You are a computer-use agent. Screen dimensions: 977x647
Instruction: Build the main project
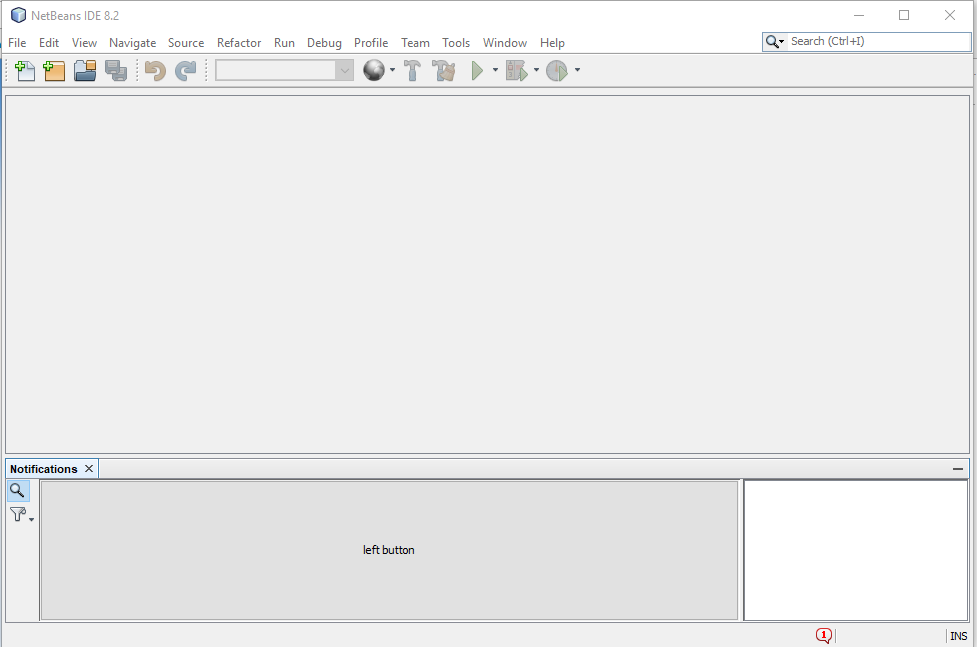[x=412, y=70]
